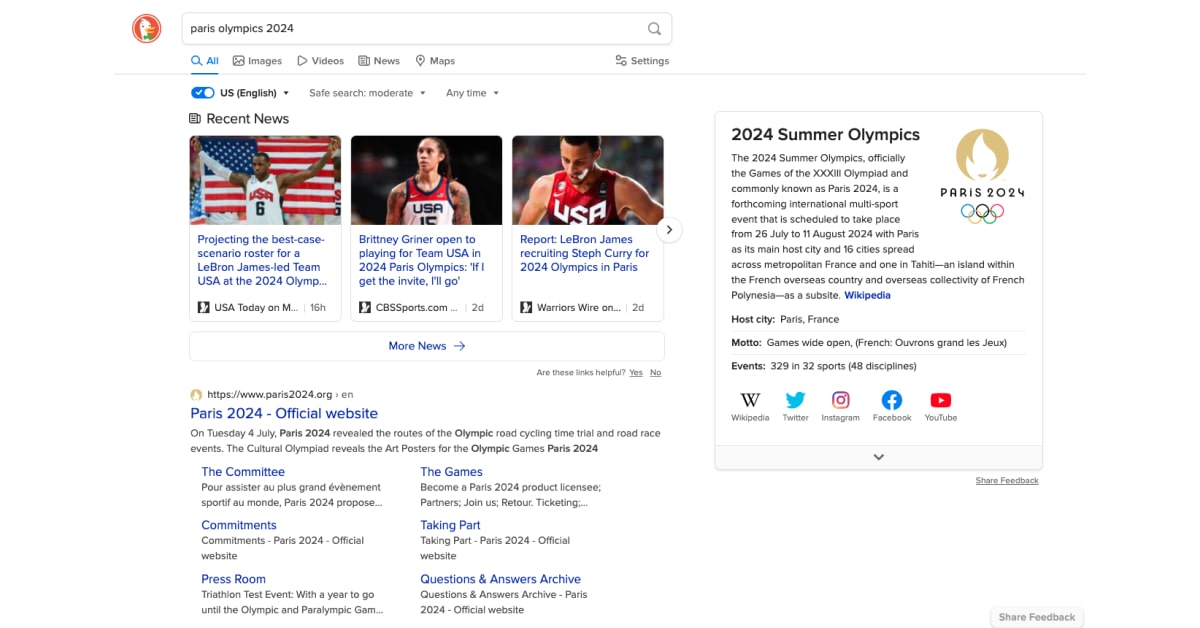This screenshot has height=628, width=1200.
Task: Open the Instagram profile icon
Action: 841,401
